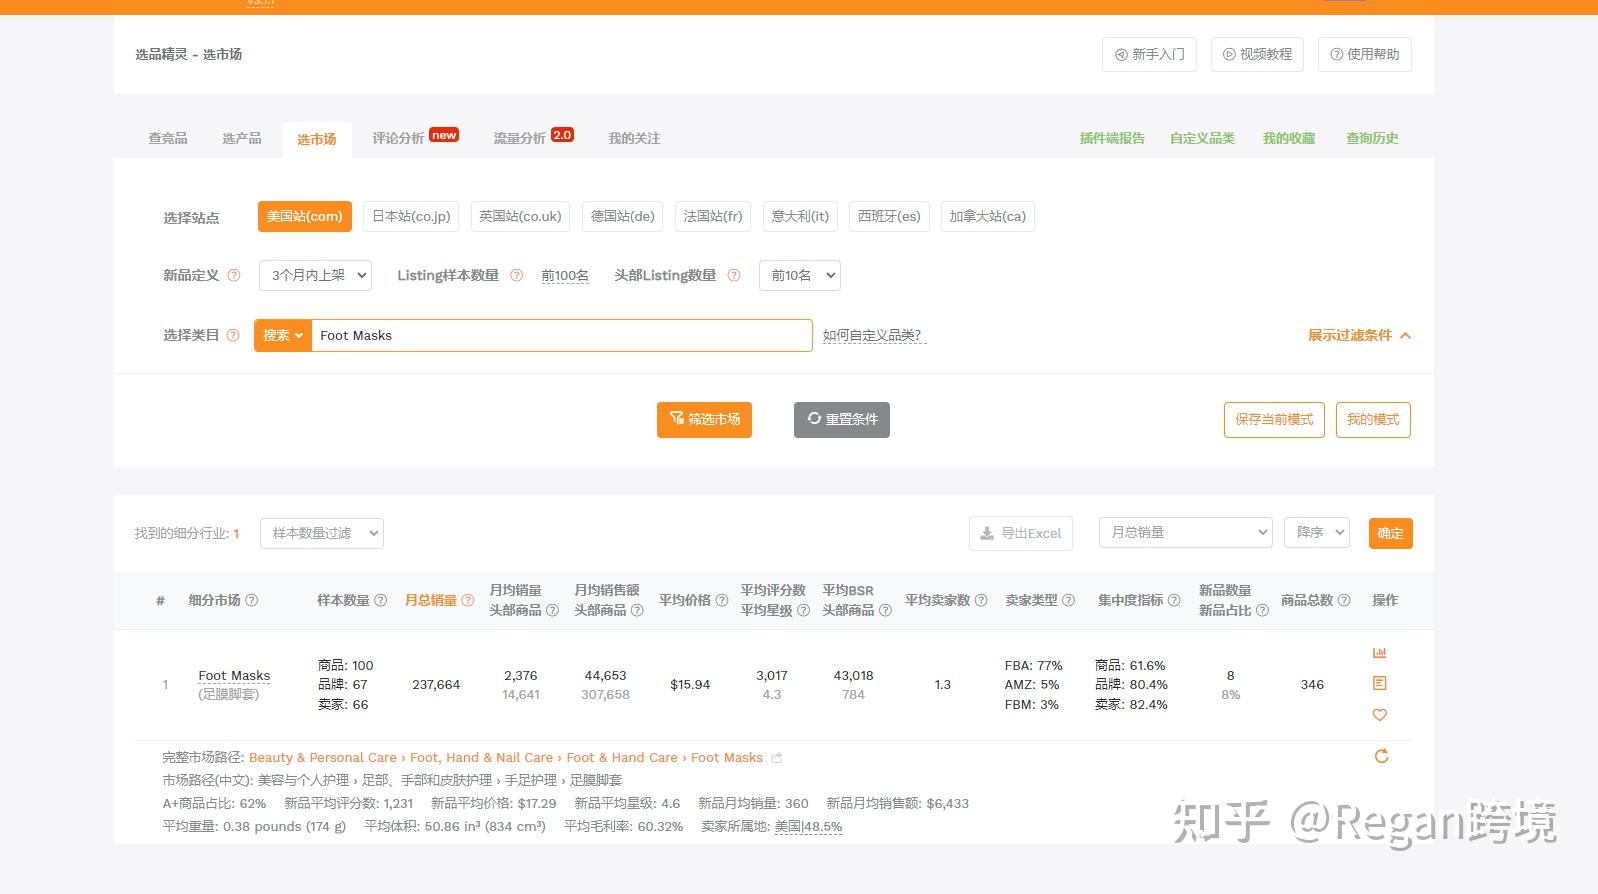Click the 前100名 listing sample value
This screenshot has width=1598, height=894.
565,276
